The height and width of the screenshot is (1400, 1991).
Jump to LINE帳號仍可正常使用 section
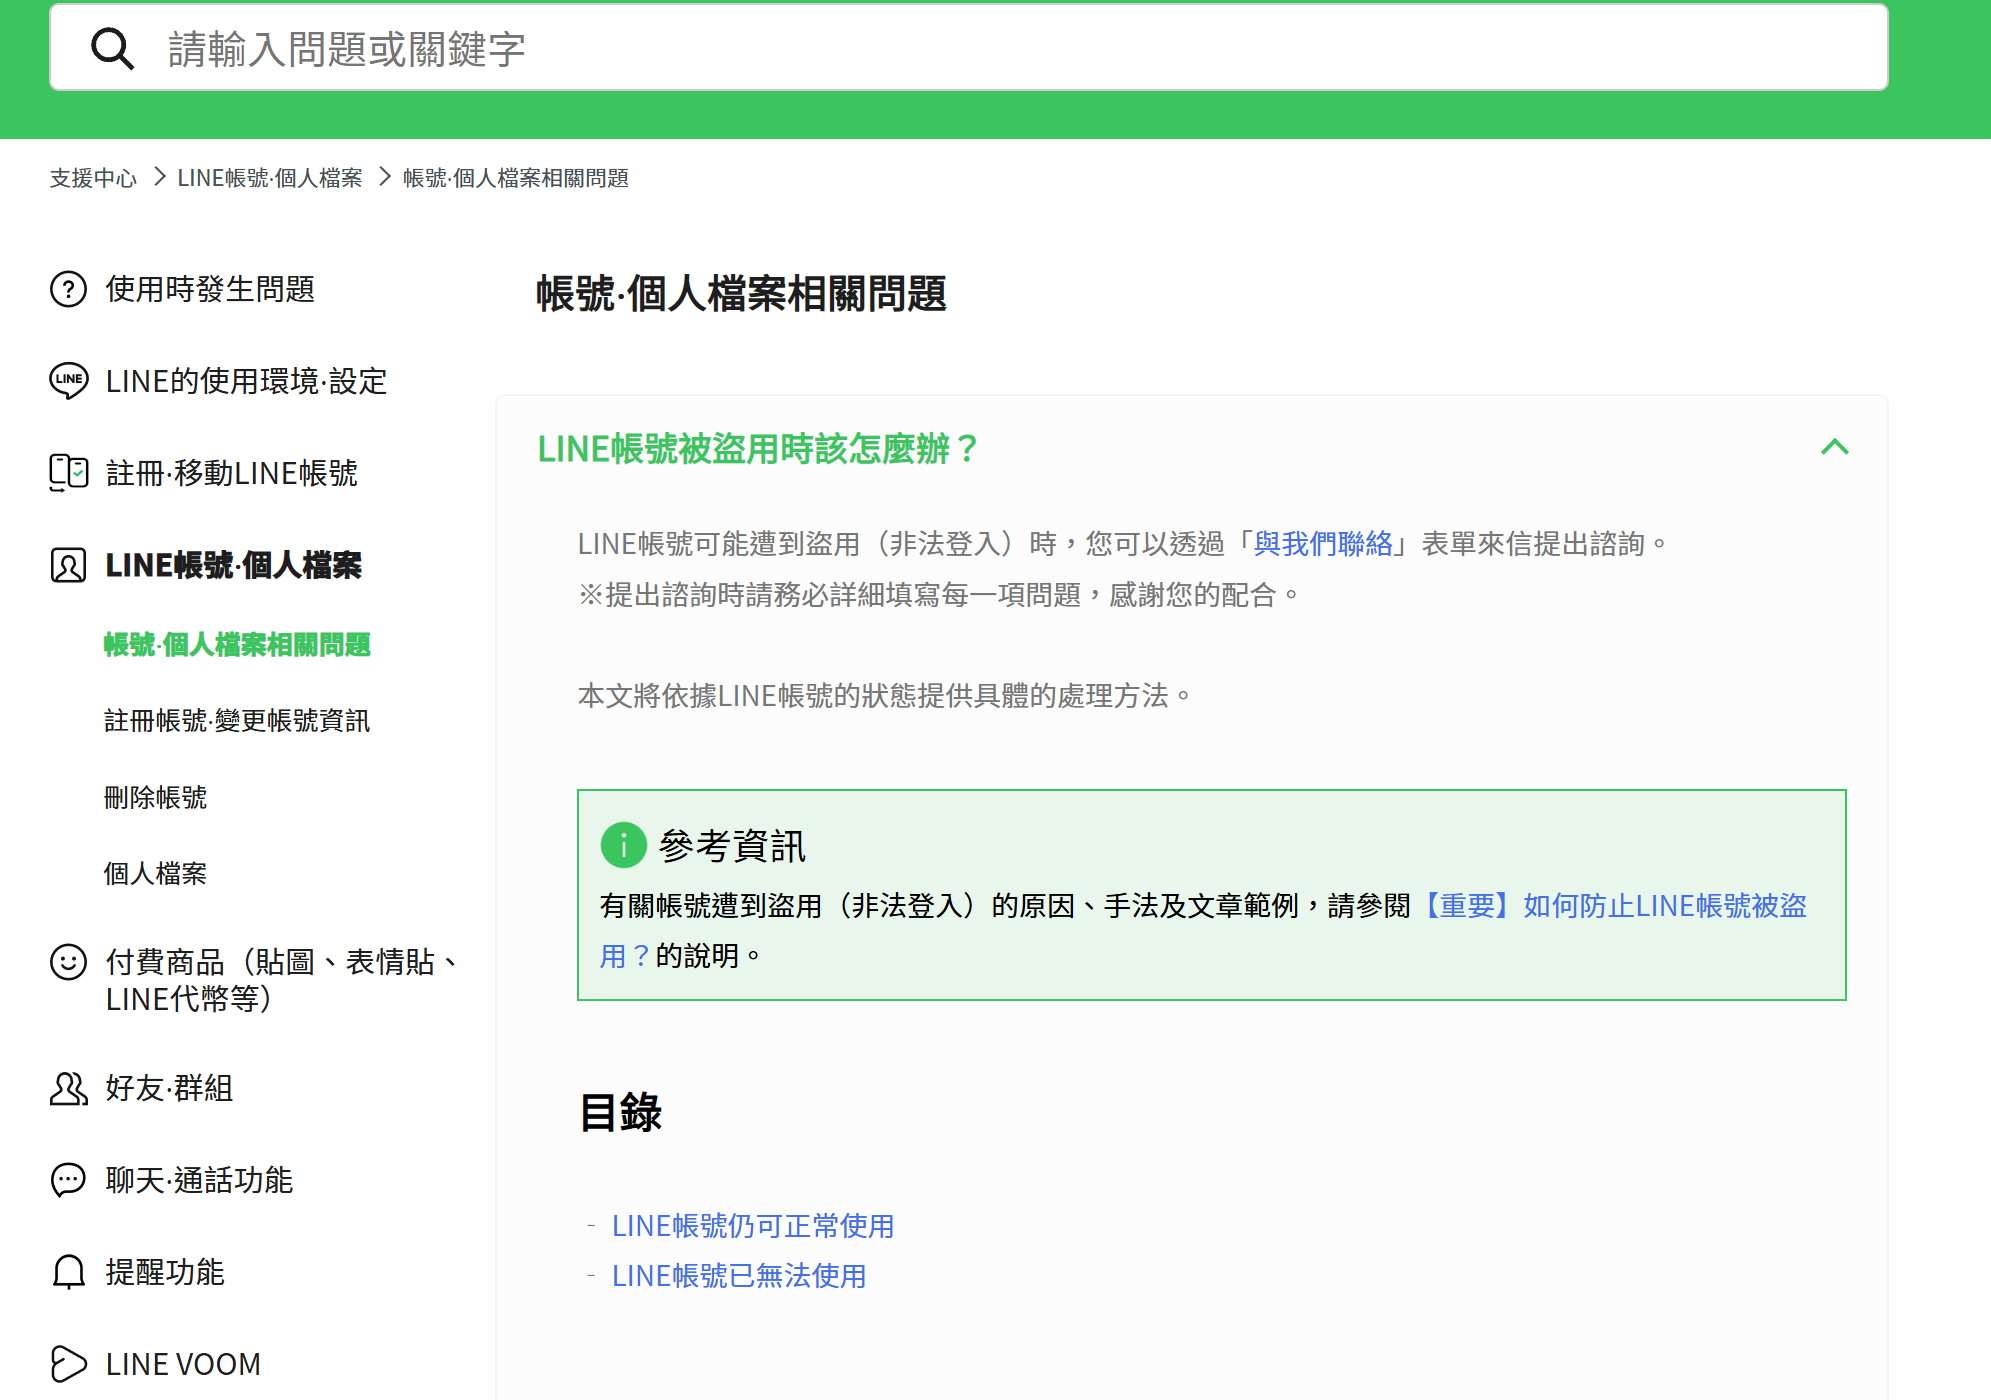[752, 1226]
